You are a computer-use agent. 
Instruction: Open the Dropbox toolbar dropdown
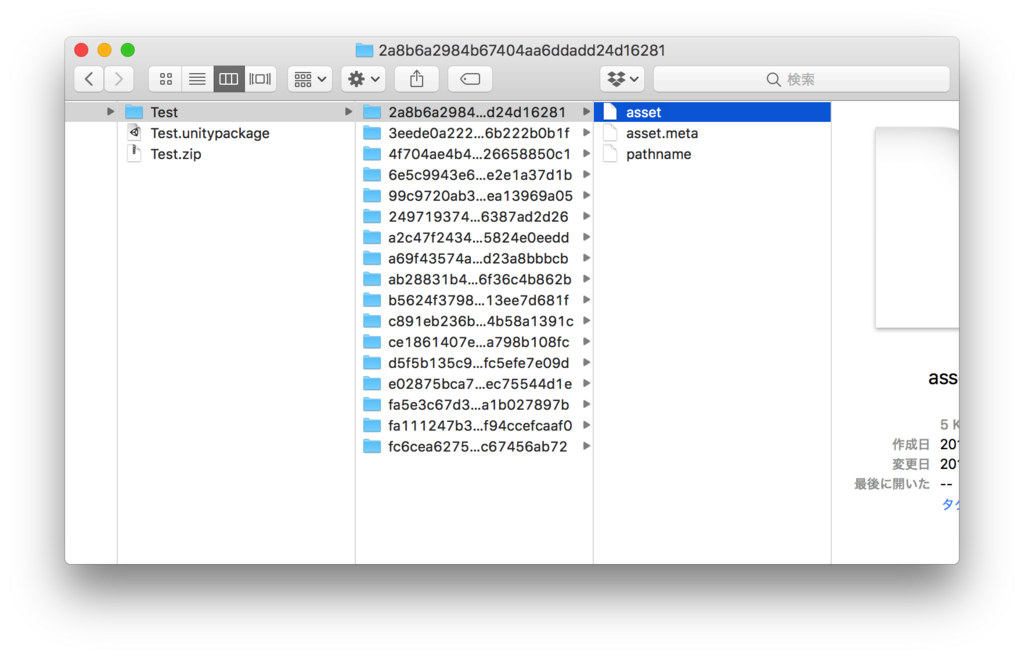coord(622,79)
